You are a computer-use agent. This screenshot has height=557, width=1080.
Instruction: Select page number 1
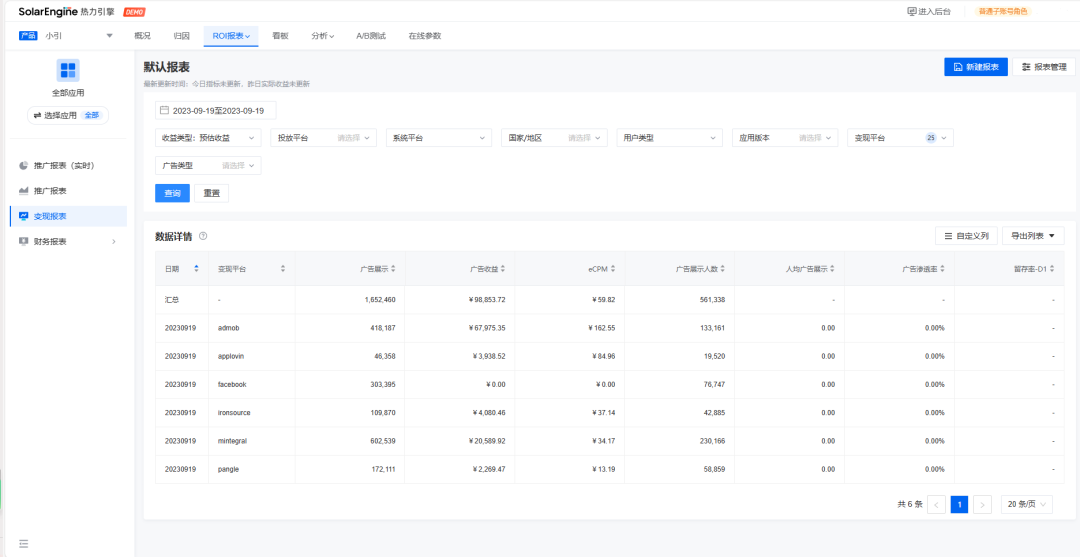click(x=959, y=504)
